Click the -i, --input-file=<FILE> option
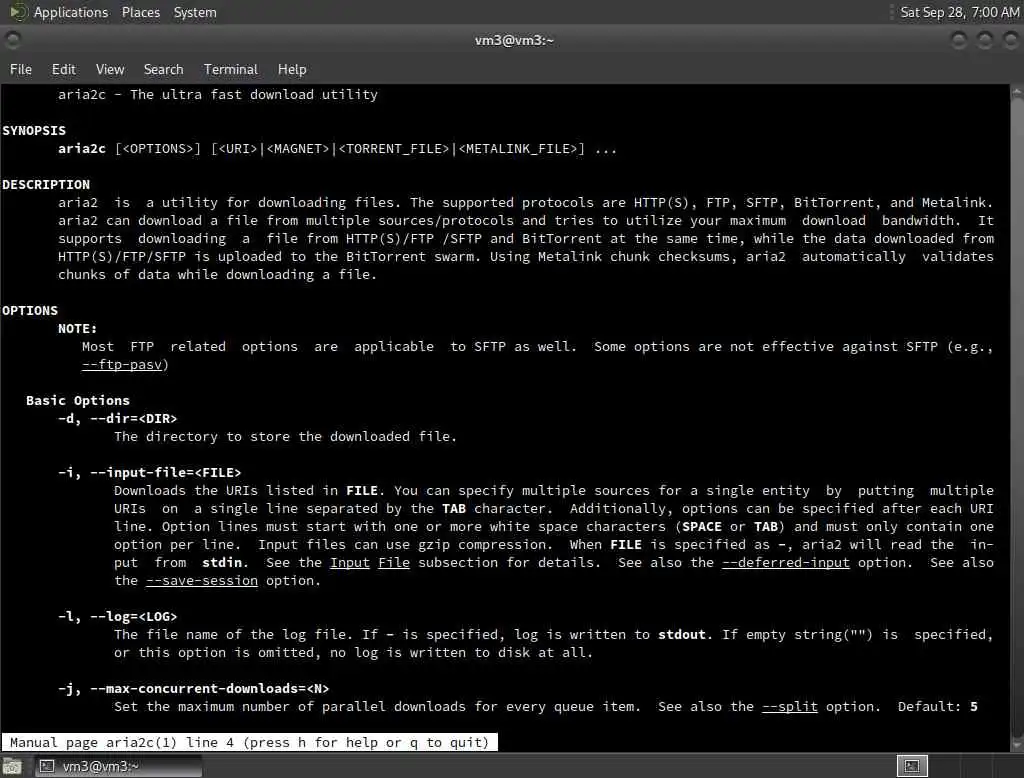The image size is (1024, 778). click(150, 473)
